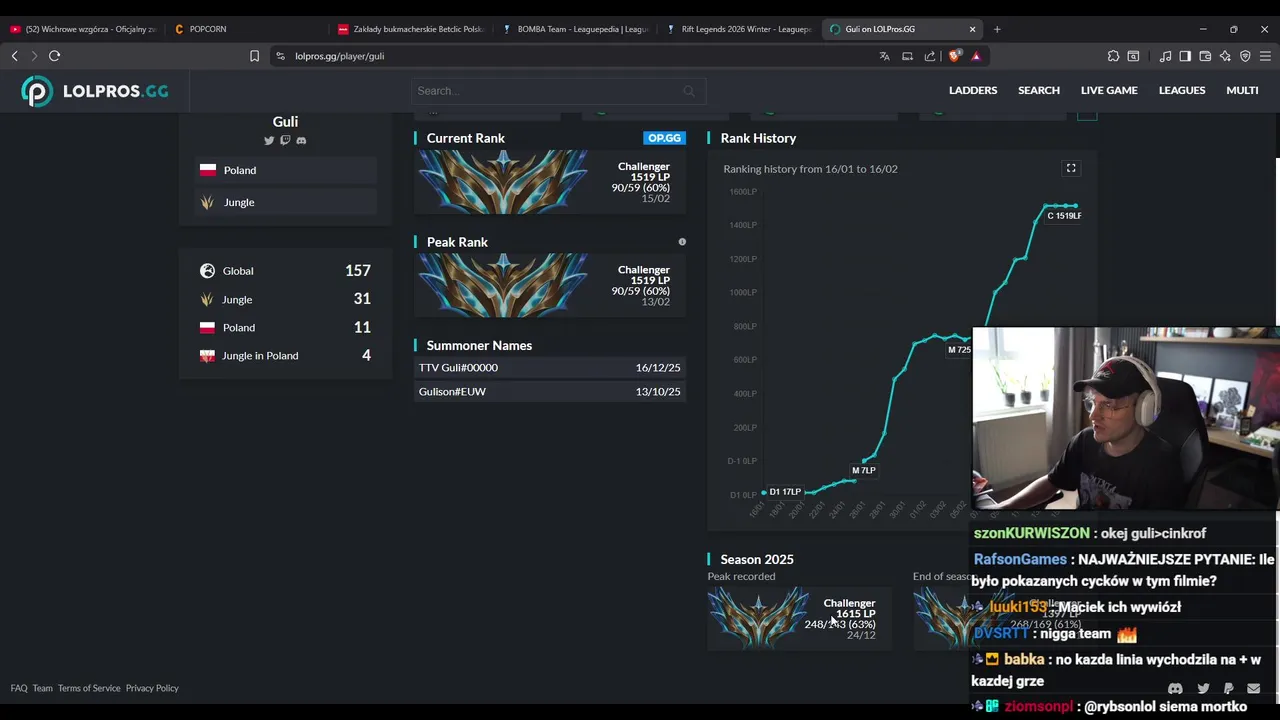The image size is (1280, 720).
Task: Click the browser address bar URL
Action: point(339,56)
